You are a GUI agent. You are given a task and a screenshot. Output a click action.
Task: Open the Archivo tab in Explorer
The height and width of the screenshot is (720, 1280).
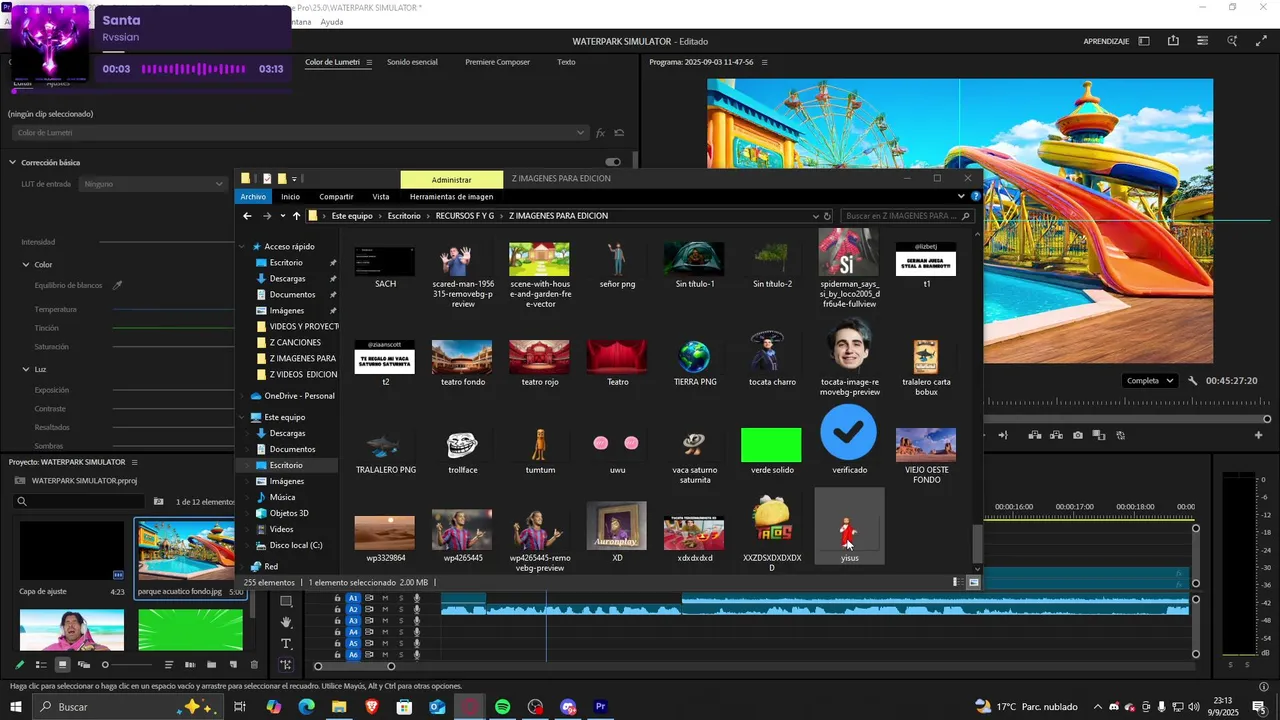253,197
